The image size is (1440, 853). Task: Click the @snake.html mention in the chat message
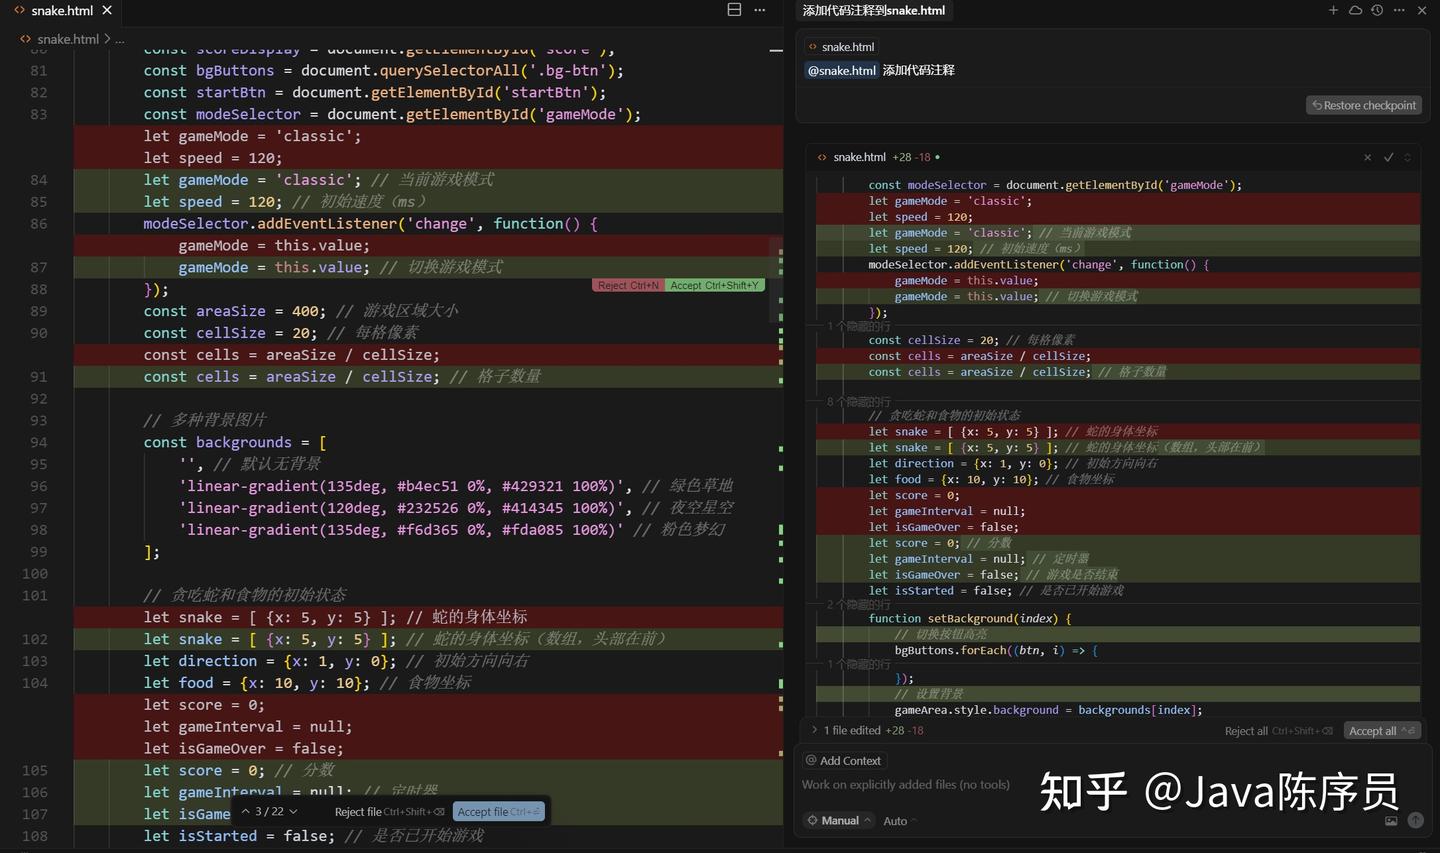(x=842, y=70)
